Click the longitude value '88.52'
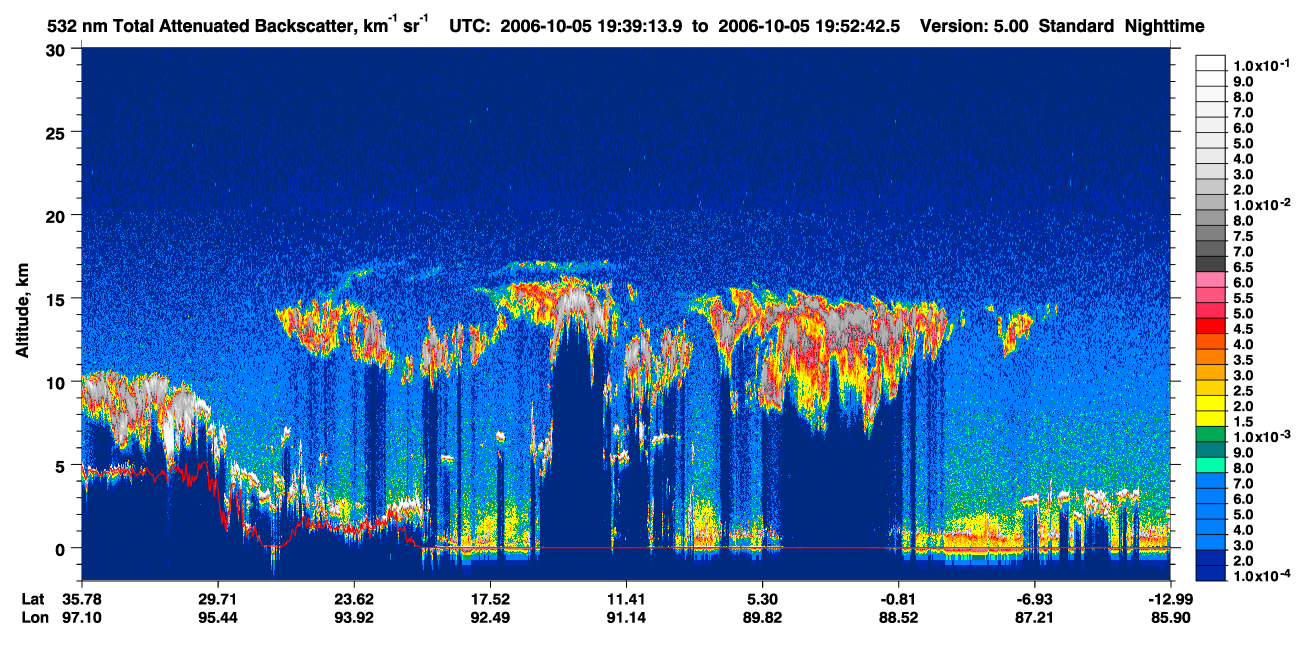This screenshot has width=1300, height=667. pyautogui.click(x=899, y=618)
